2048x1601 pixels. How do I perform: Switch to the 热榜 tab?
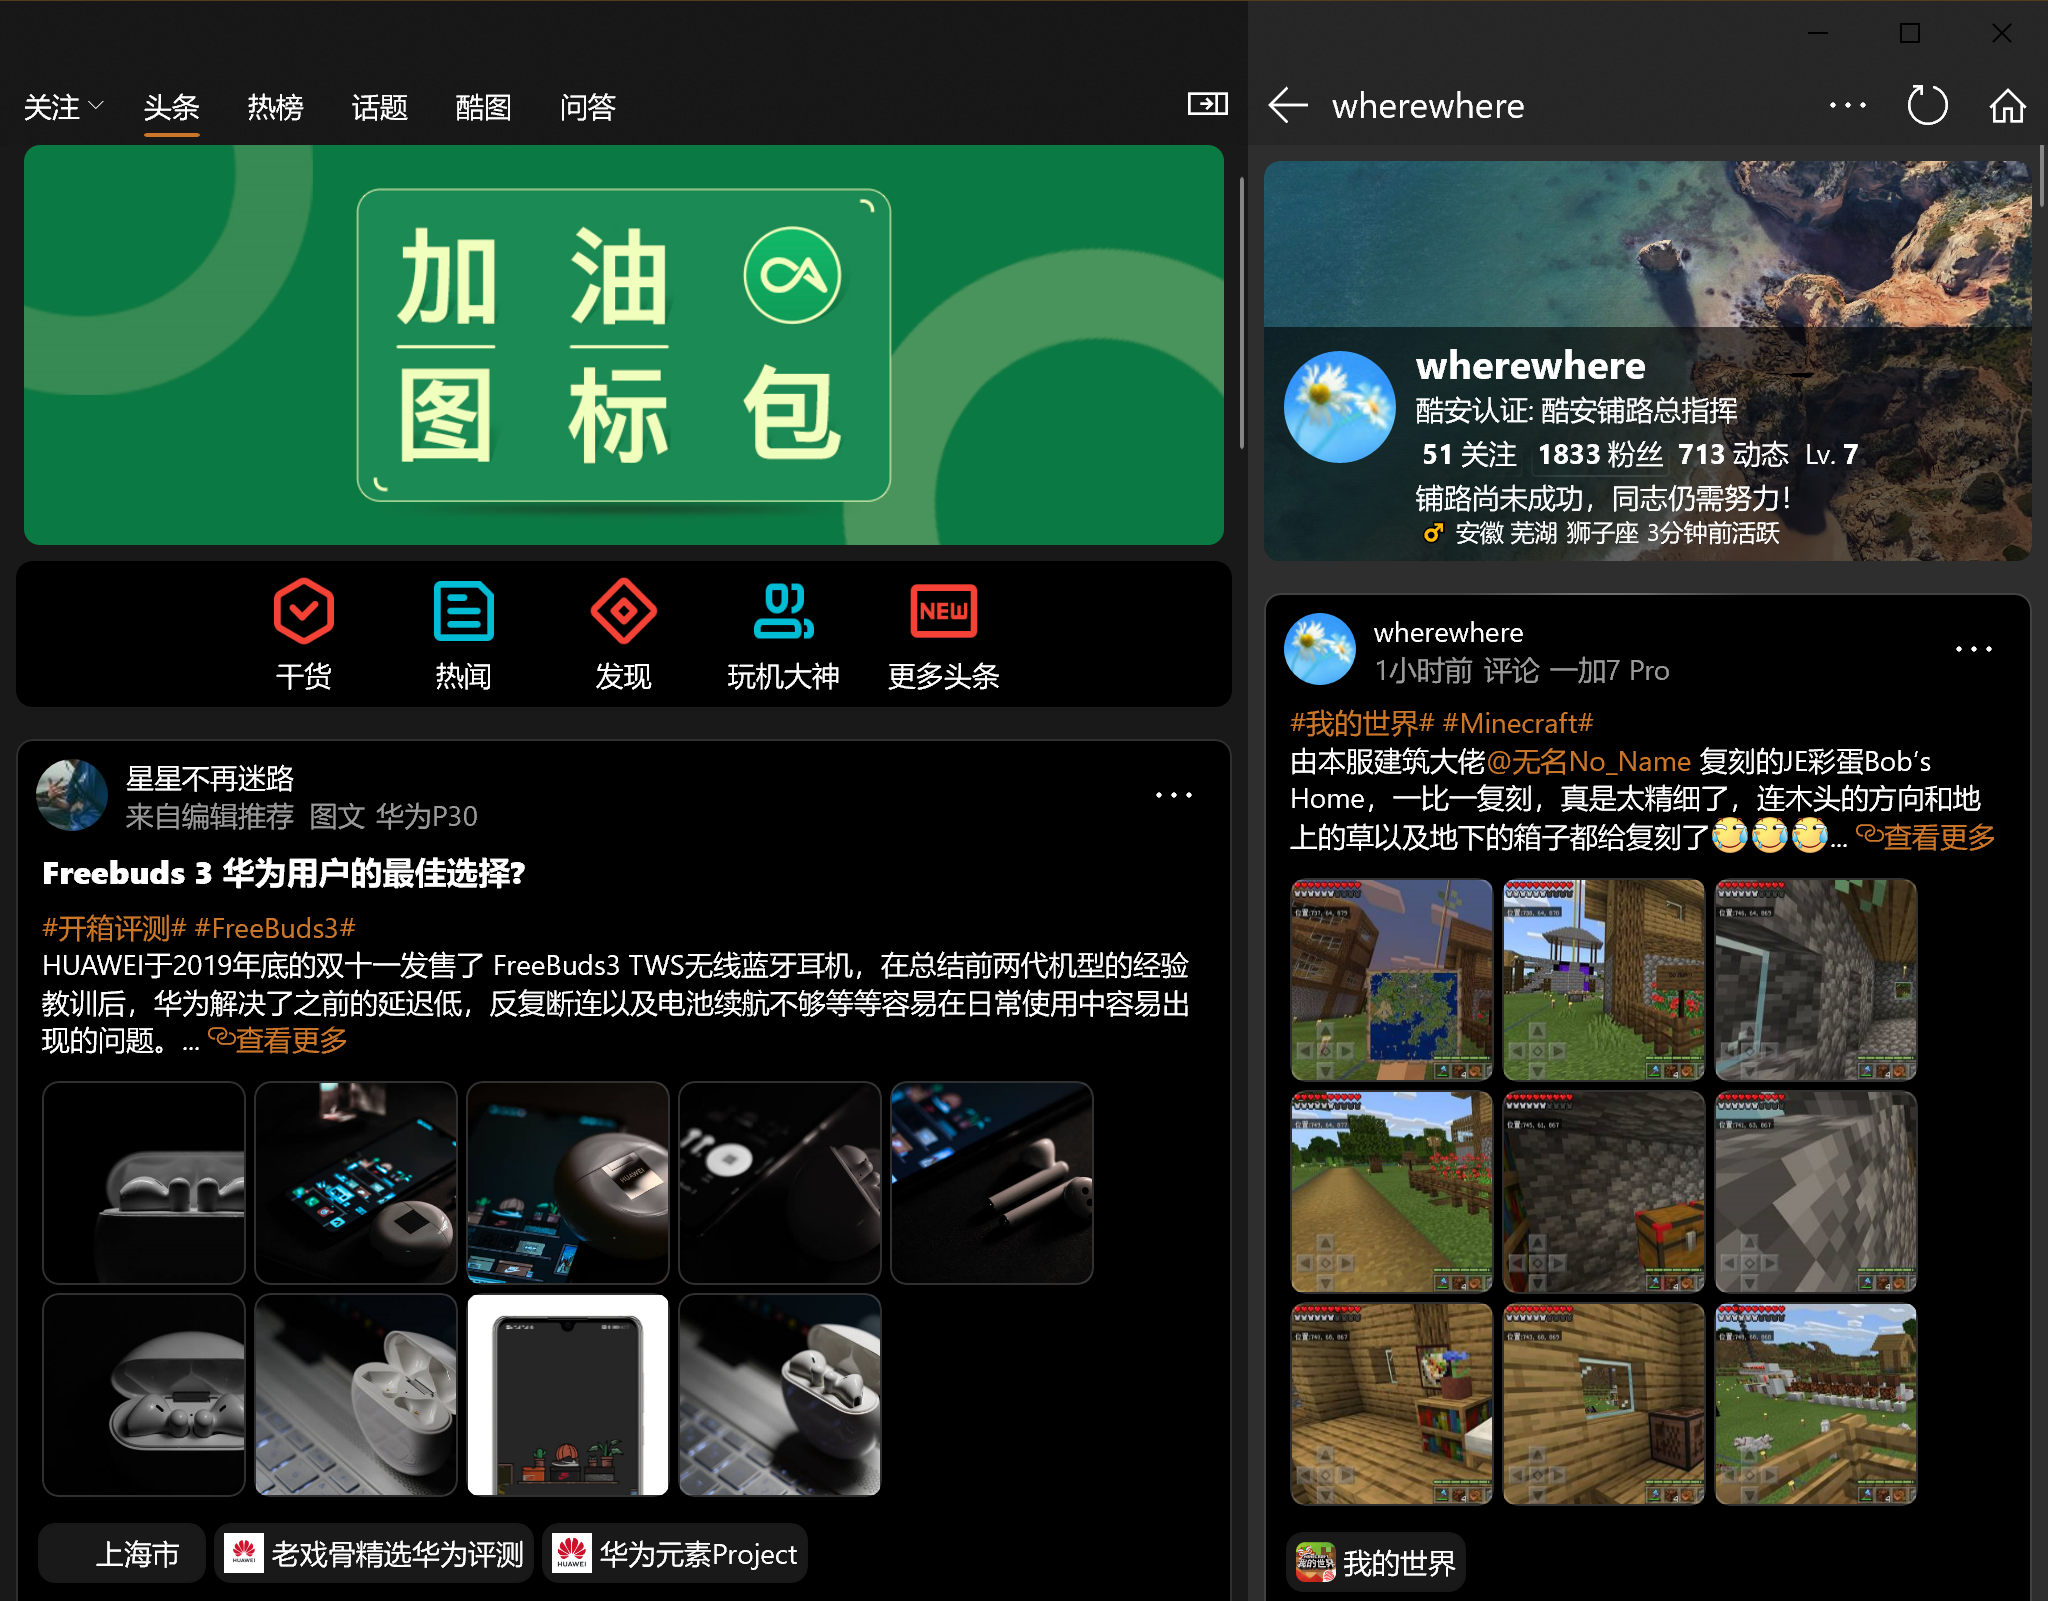pyautogui.click(x=275, y=107)
